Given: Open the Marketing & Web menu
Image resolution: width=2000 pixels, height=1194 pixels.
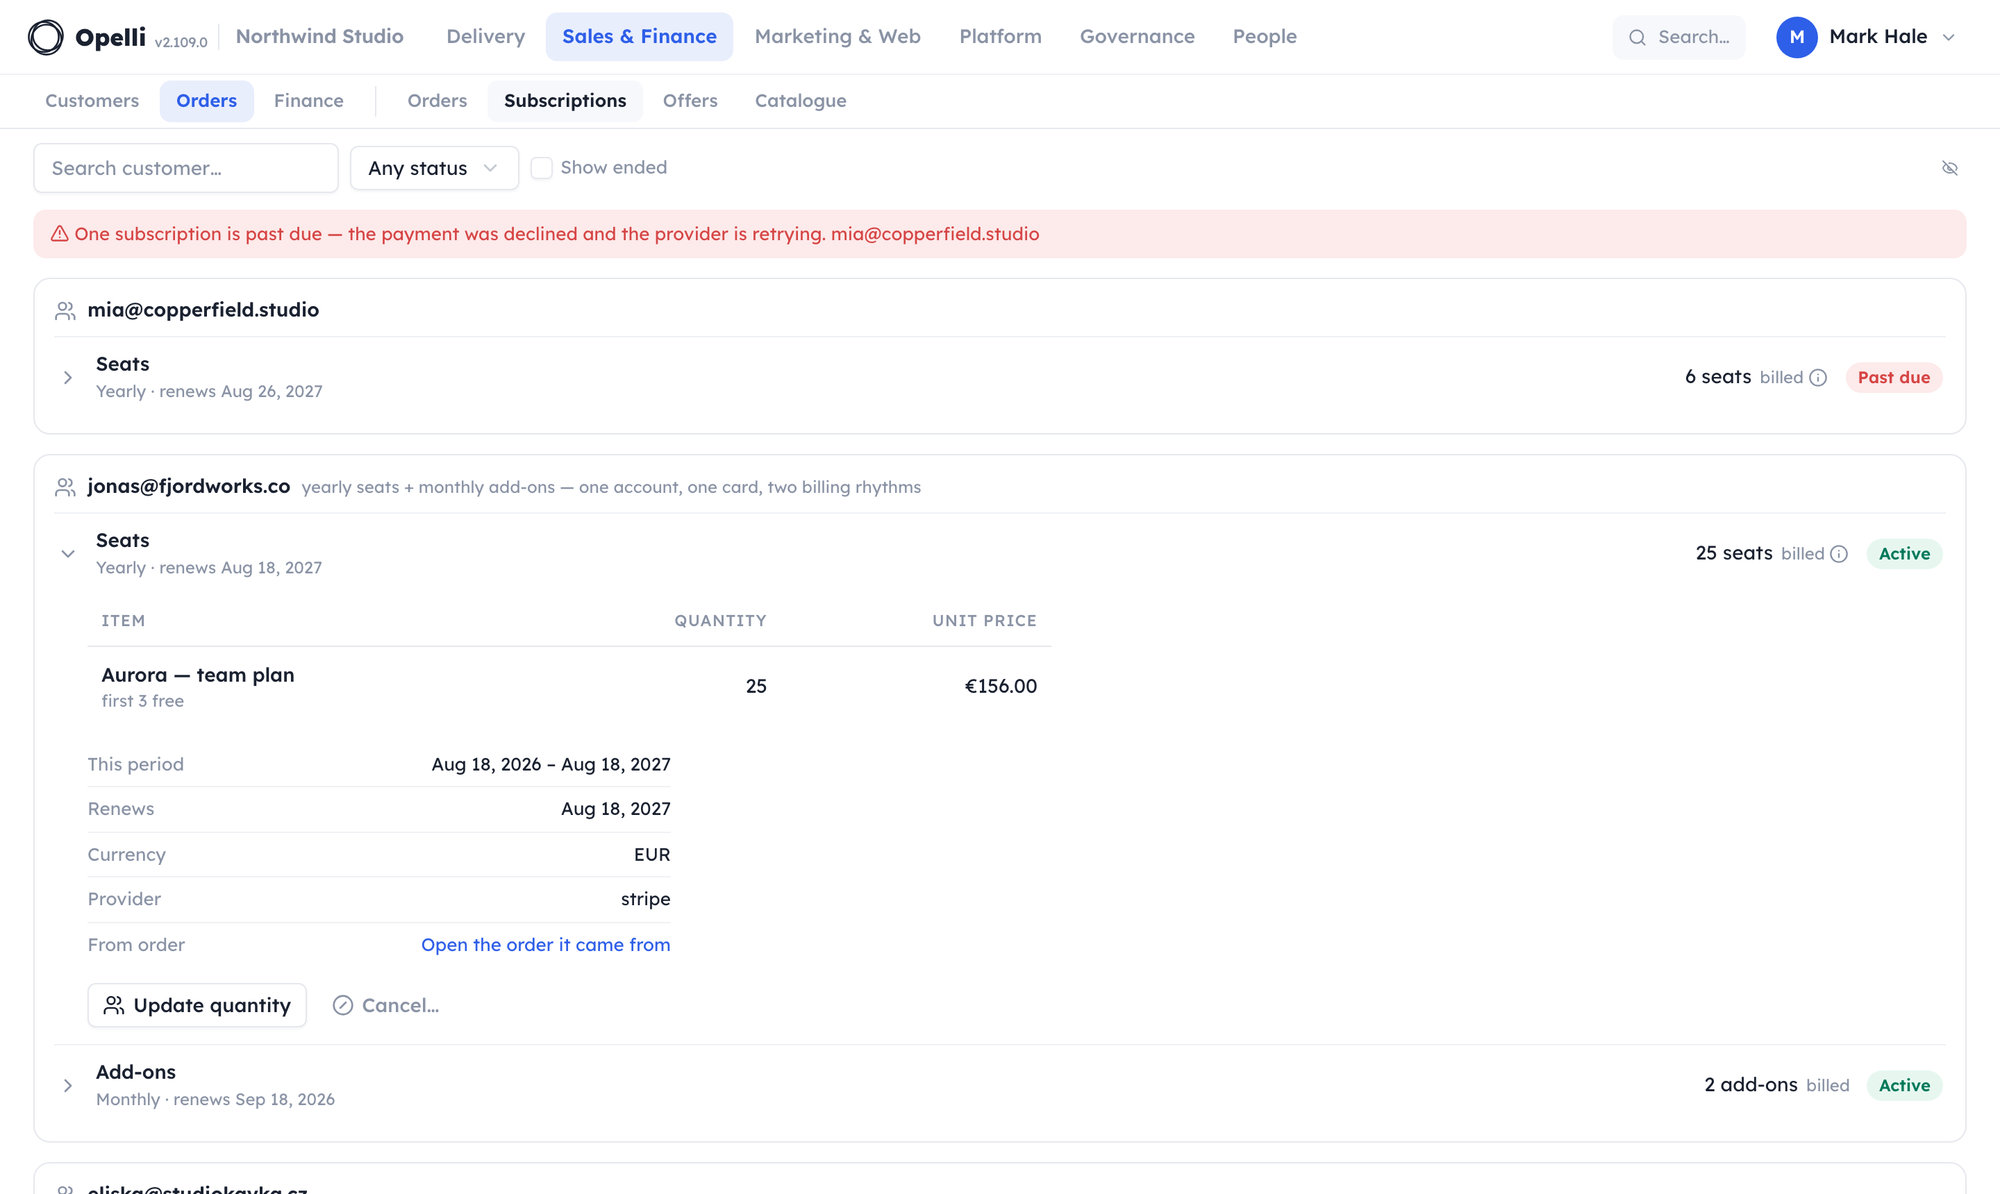Looking at the screenshot, I should [x=837, y=37].
